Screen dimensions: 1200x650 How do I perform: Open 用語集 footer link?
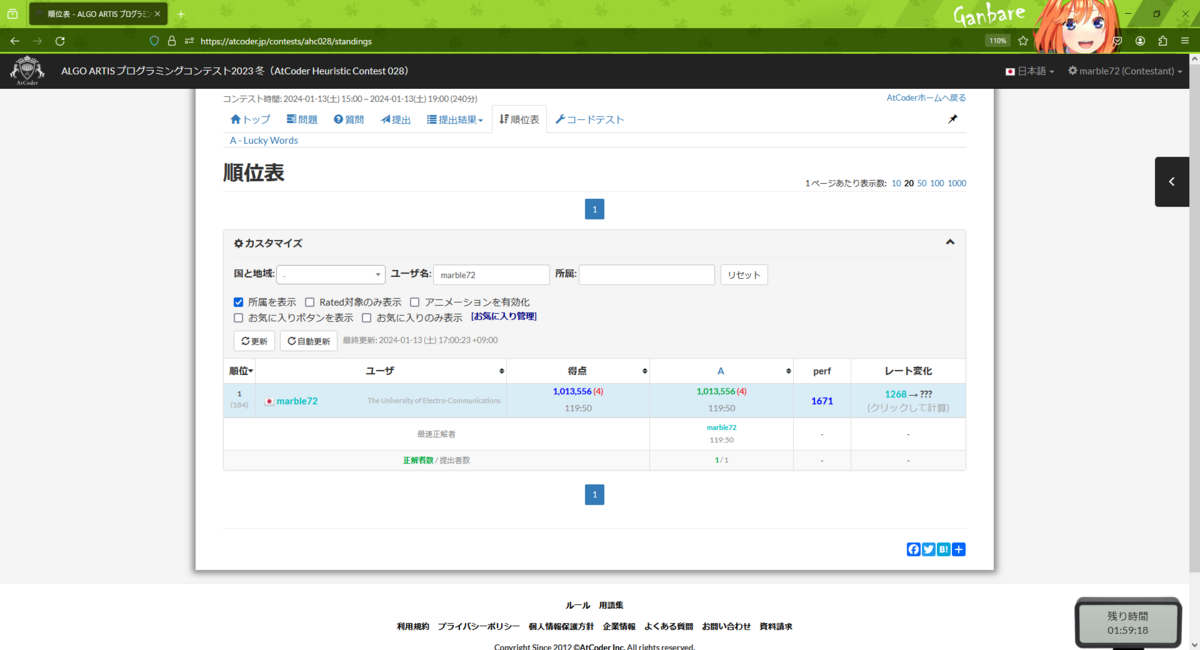(x=611, y=606)
